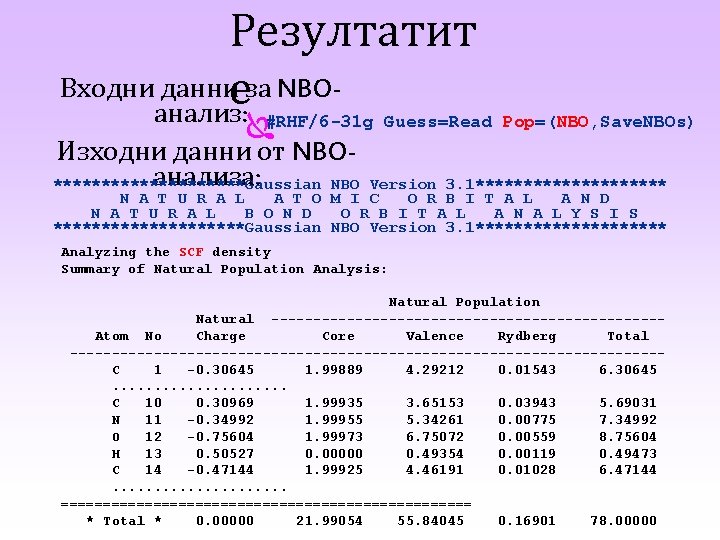
Task: Click total value 6.47144
Action: 628,470
